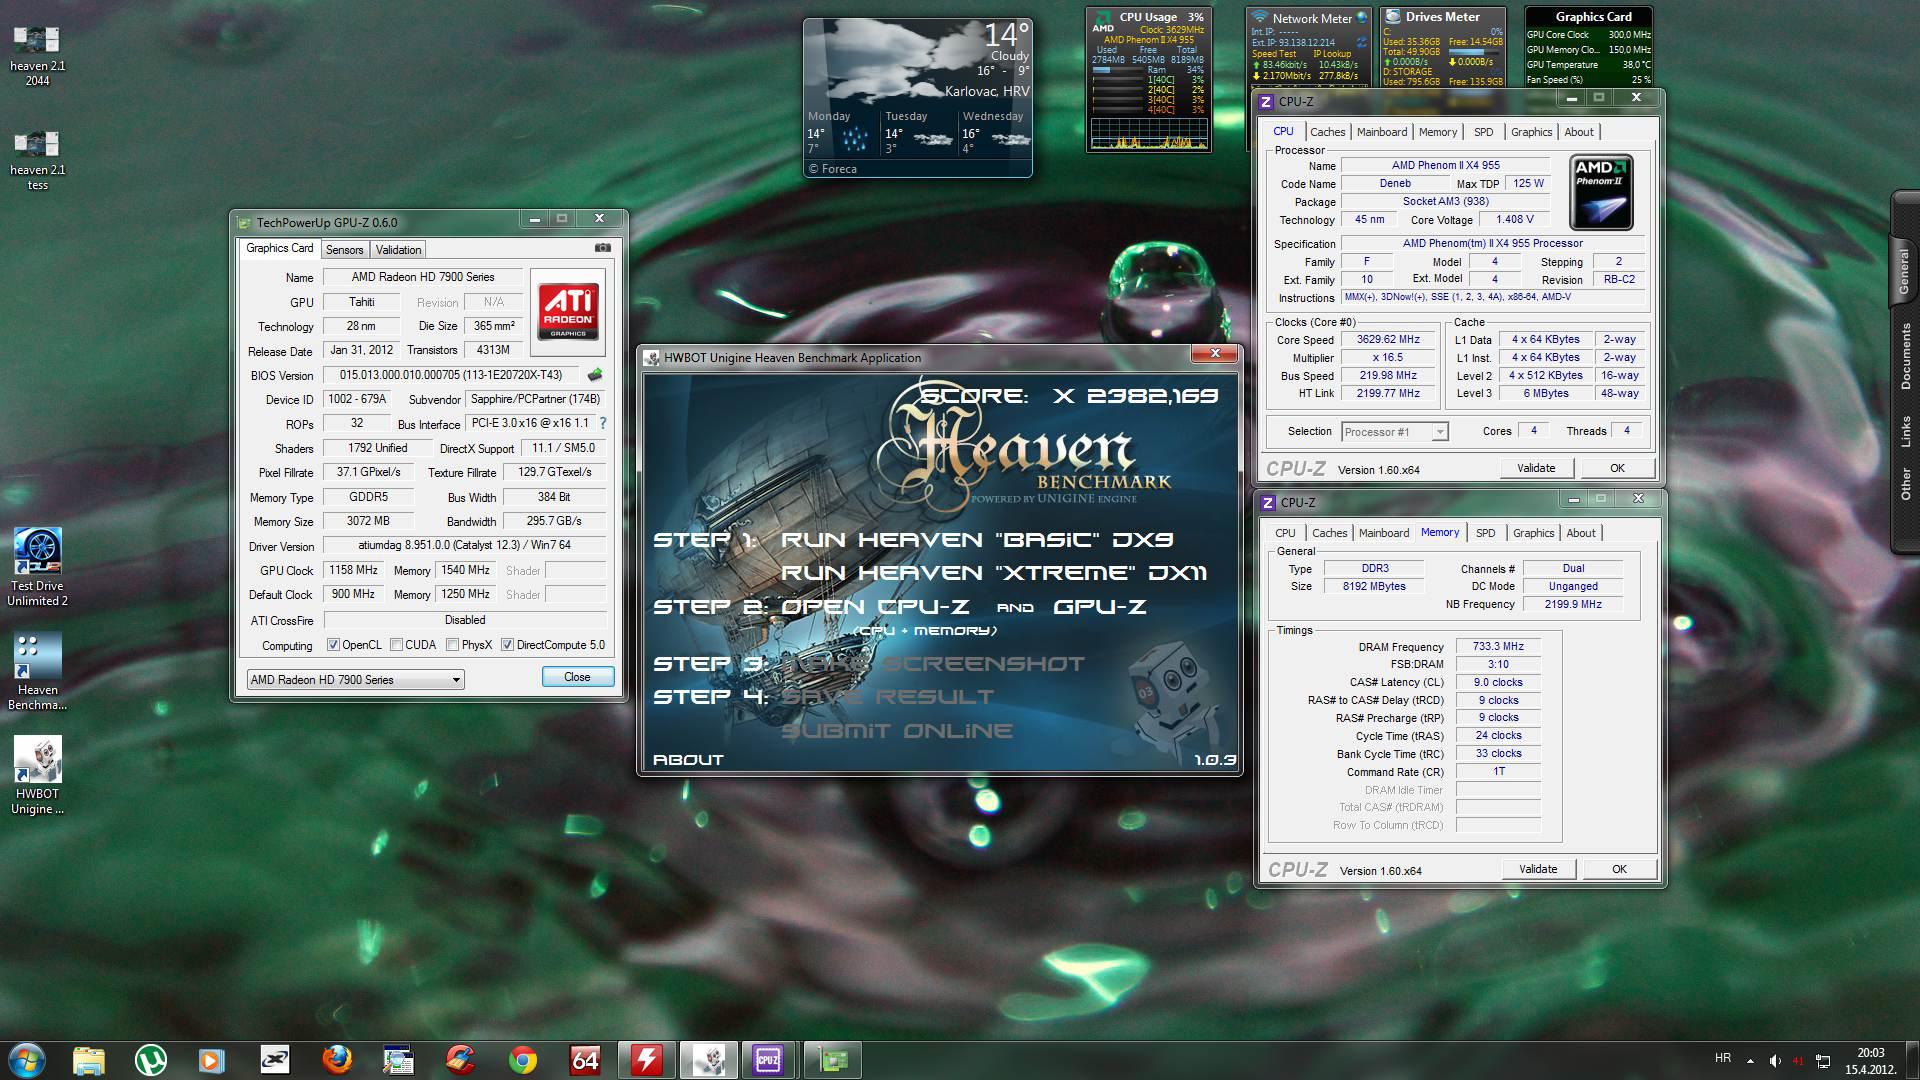Open the General sidebar tab on right edge

click(x=1905, y=271)
